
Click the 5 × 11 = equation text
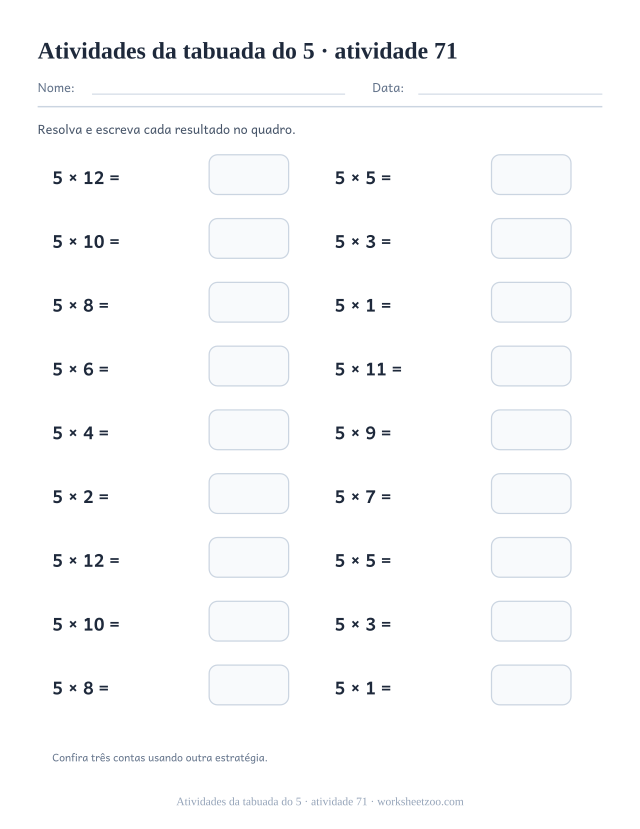(x=368, y=369)
